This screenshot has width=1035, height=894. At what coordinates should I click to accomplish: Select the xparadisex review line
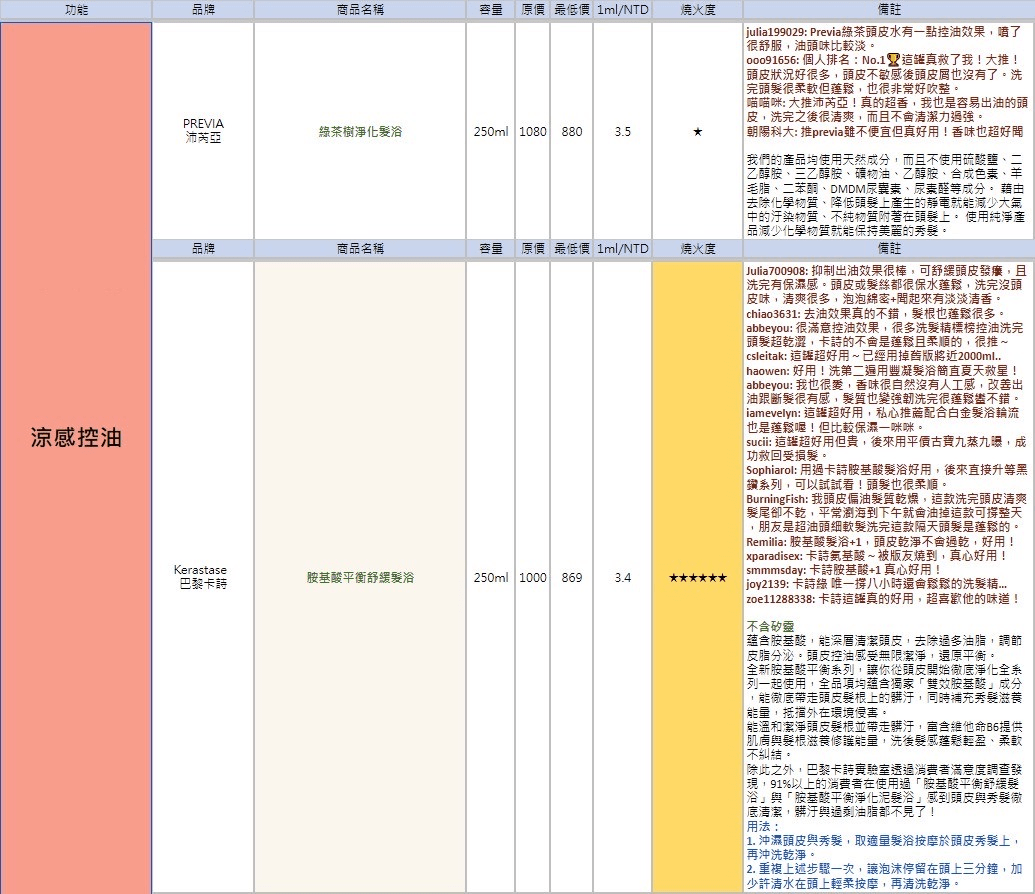[x=877, y=555]
